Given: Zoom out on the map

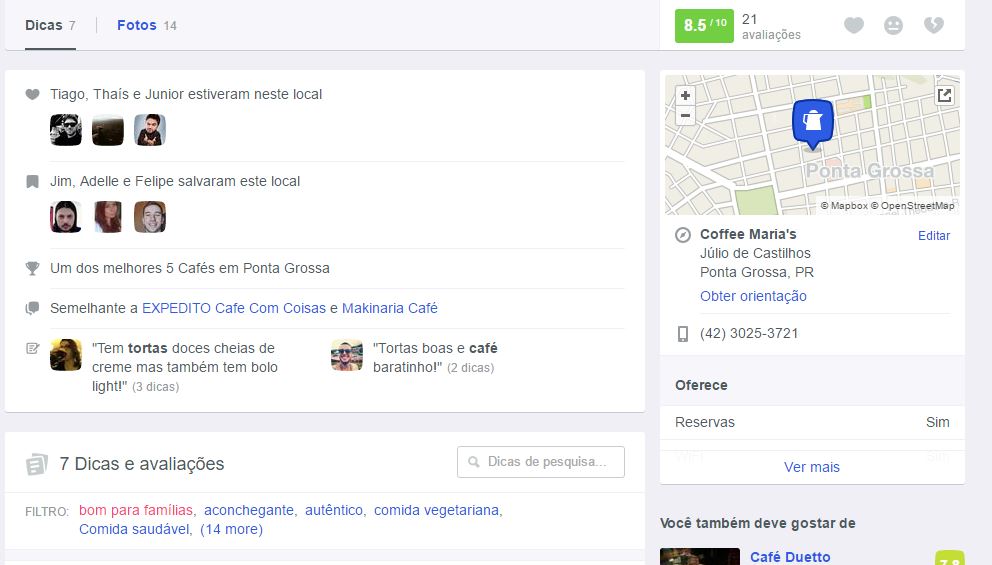Looking at the screenshot, I should point(685,115).
